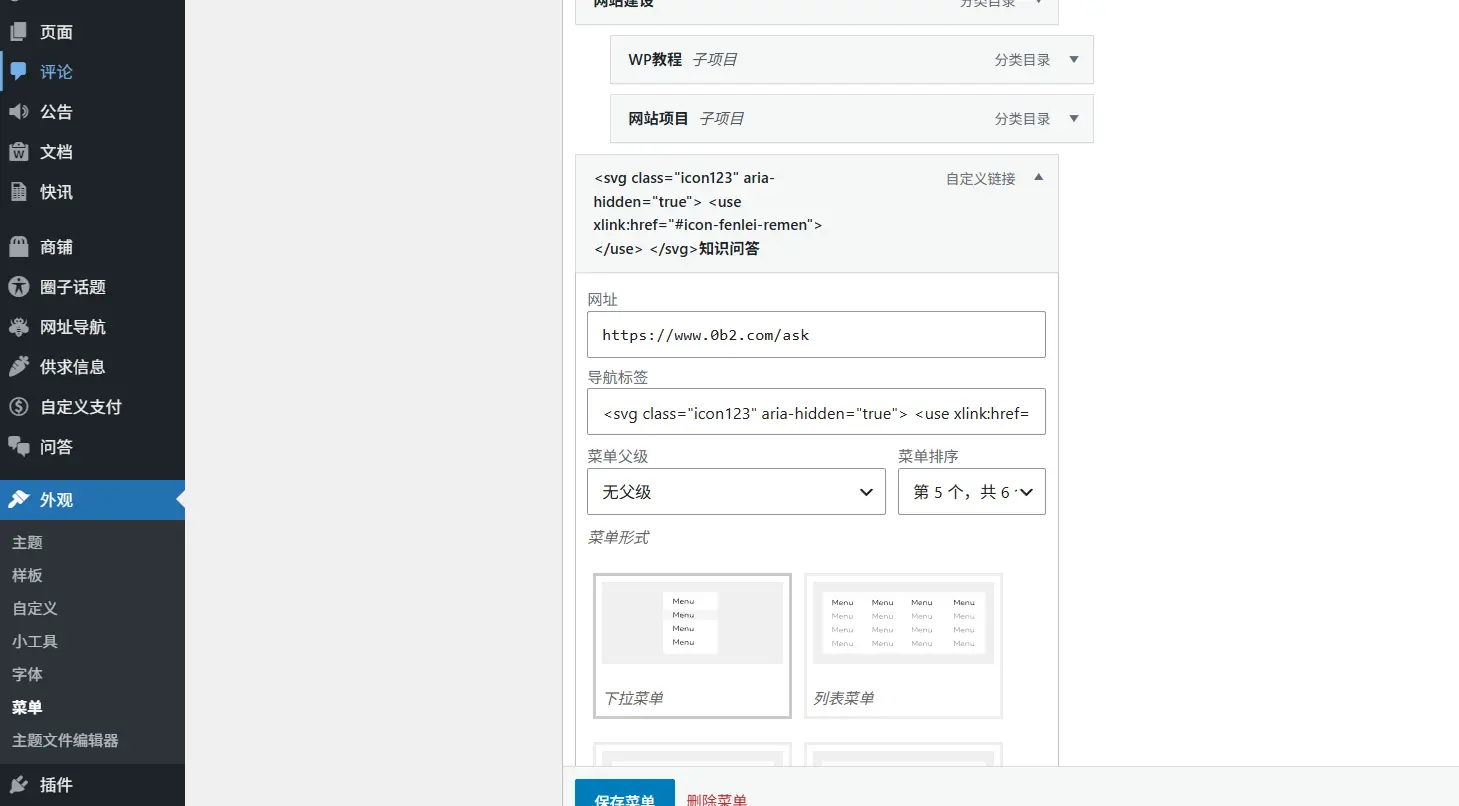Click the 公告 megaphone icon
The width and height of the screenshot is (1459, 806).
click(18, 112)
